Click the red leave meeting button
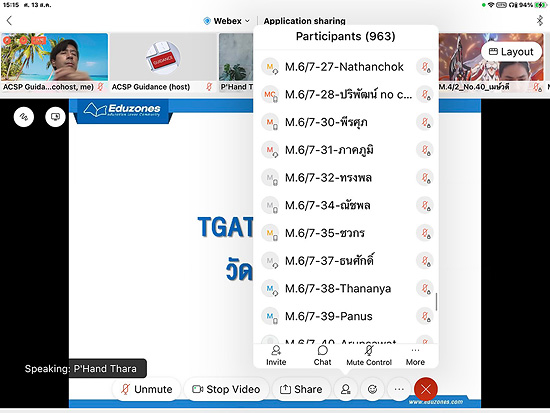 (x=426, y=389)
